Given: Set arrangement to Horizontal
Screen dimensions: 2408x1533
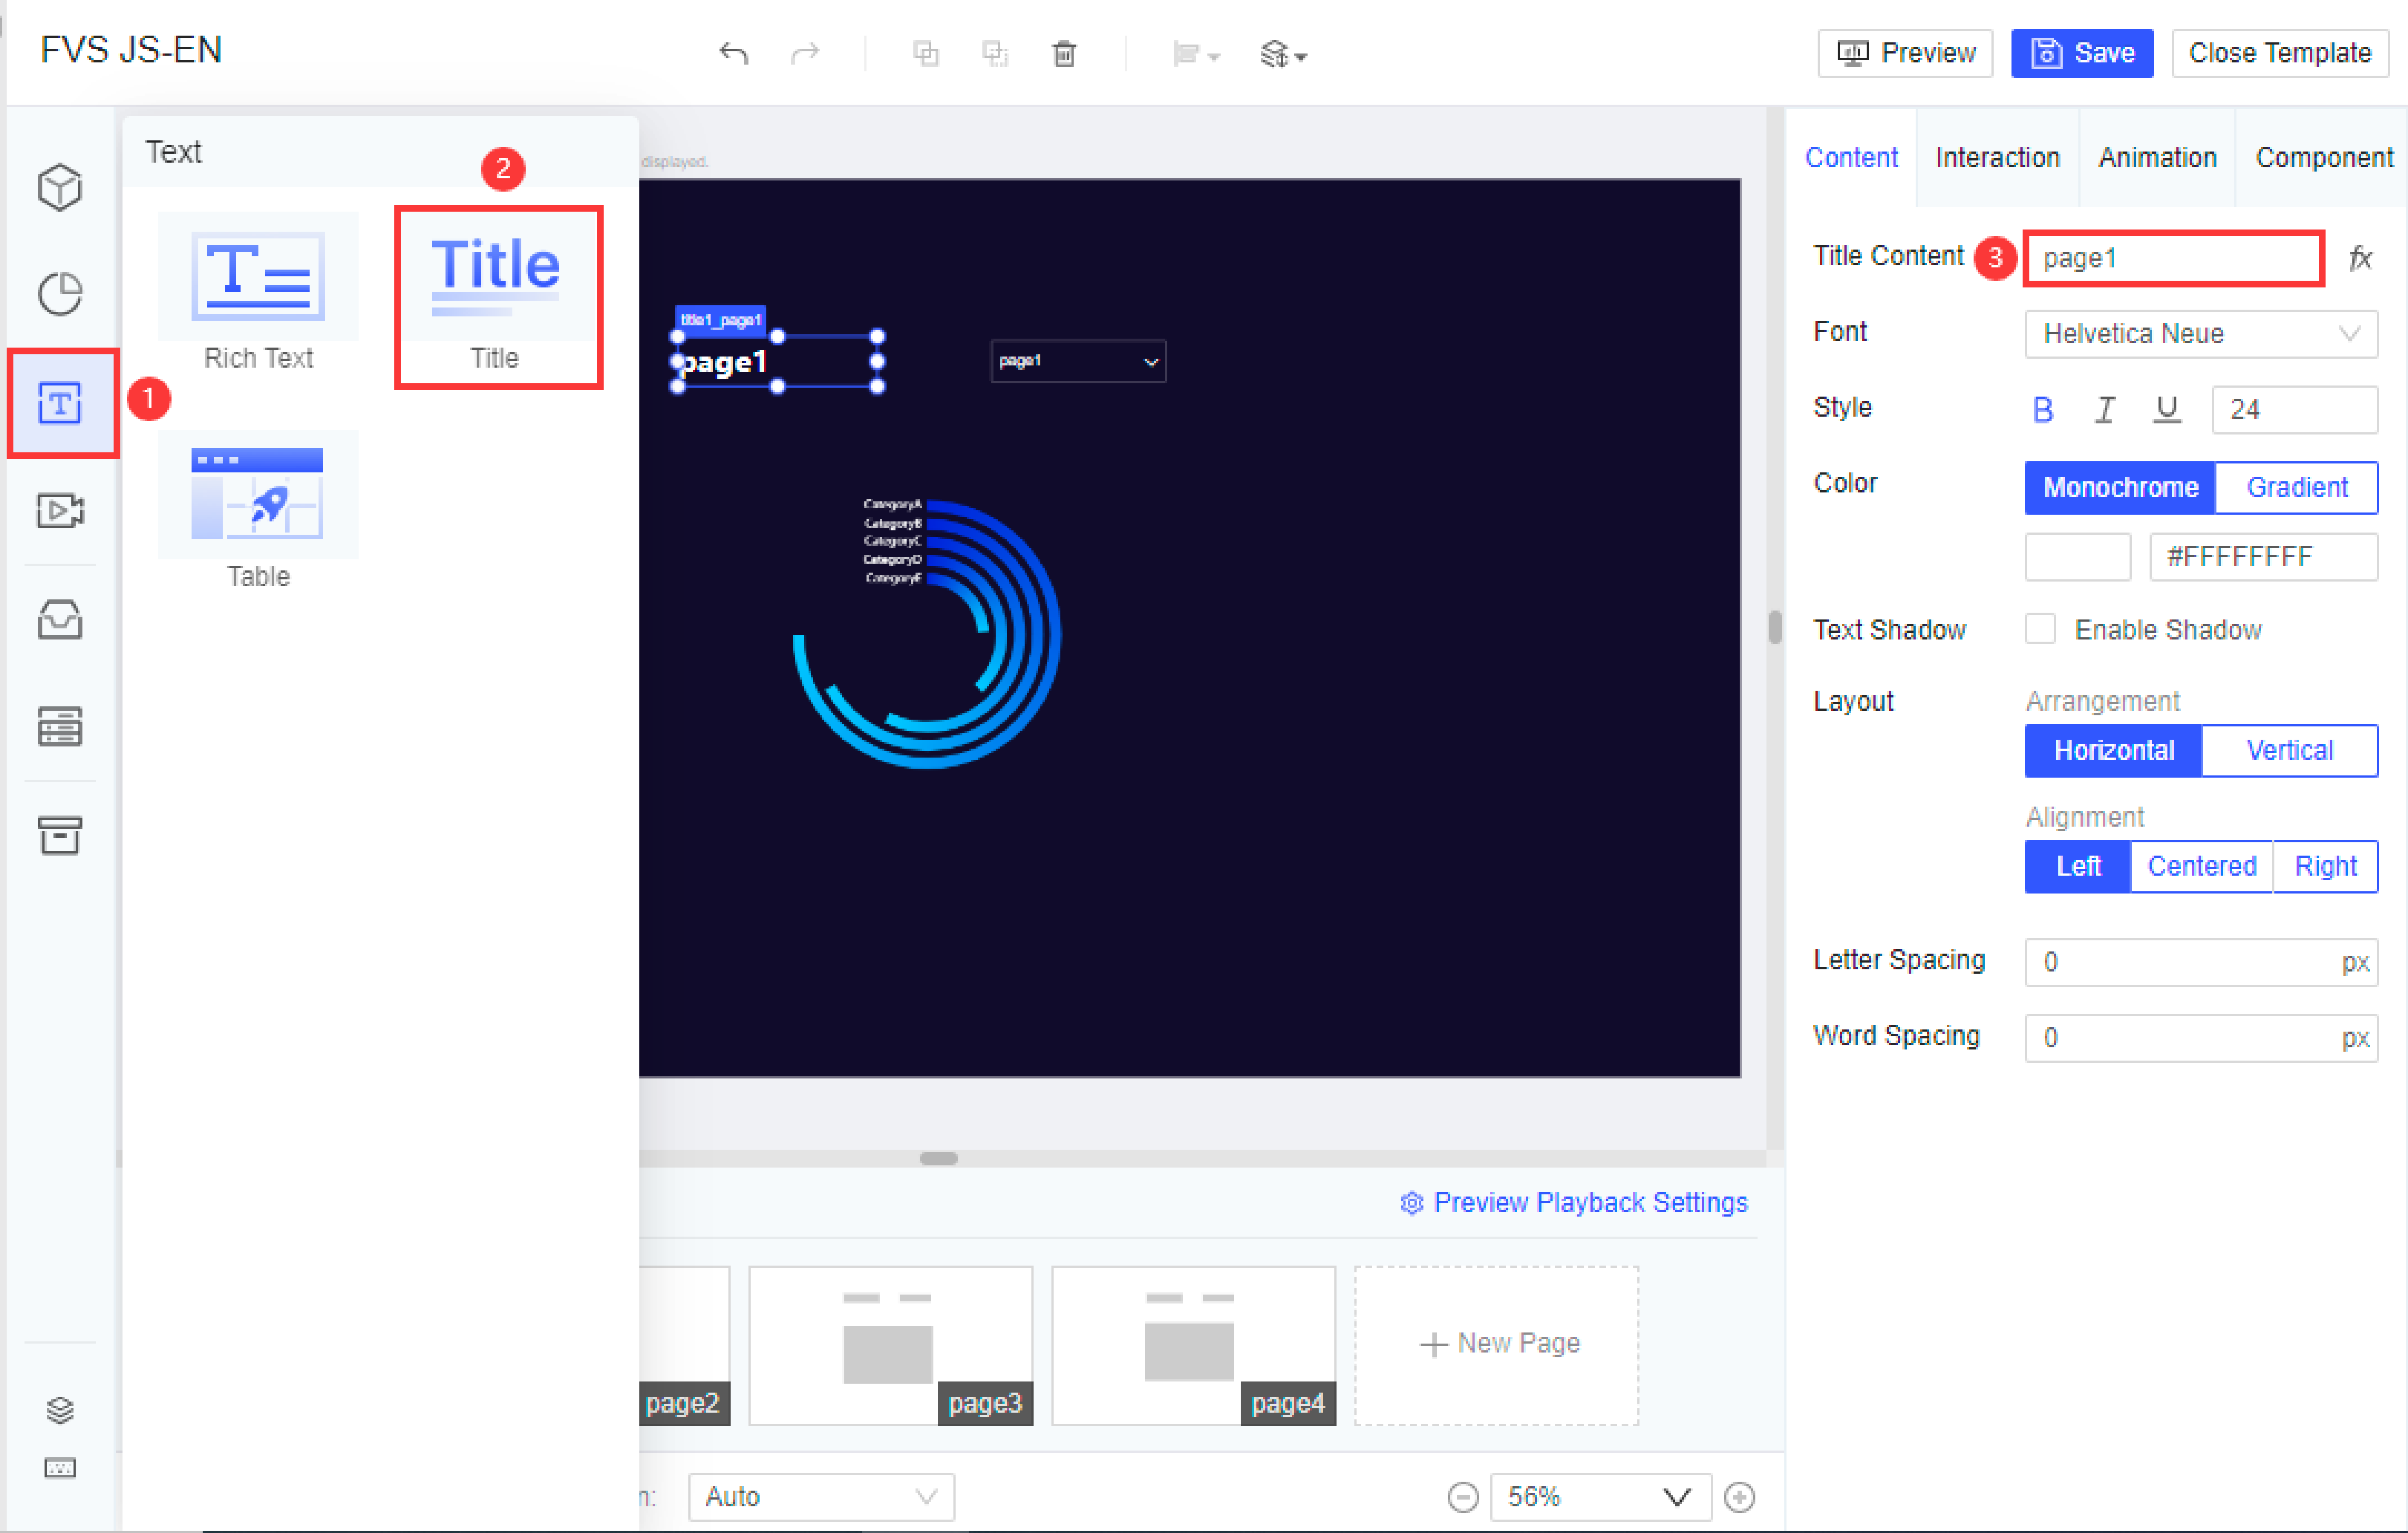Looking at the screenshot, I should coord(2114,750).
